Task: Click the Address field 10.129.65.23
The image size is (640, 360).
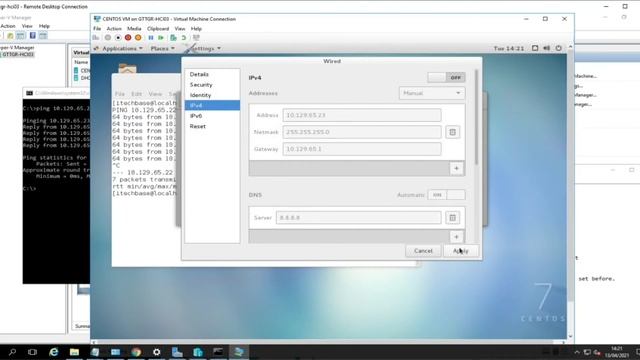Action: tap(362, 115)
